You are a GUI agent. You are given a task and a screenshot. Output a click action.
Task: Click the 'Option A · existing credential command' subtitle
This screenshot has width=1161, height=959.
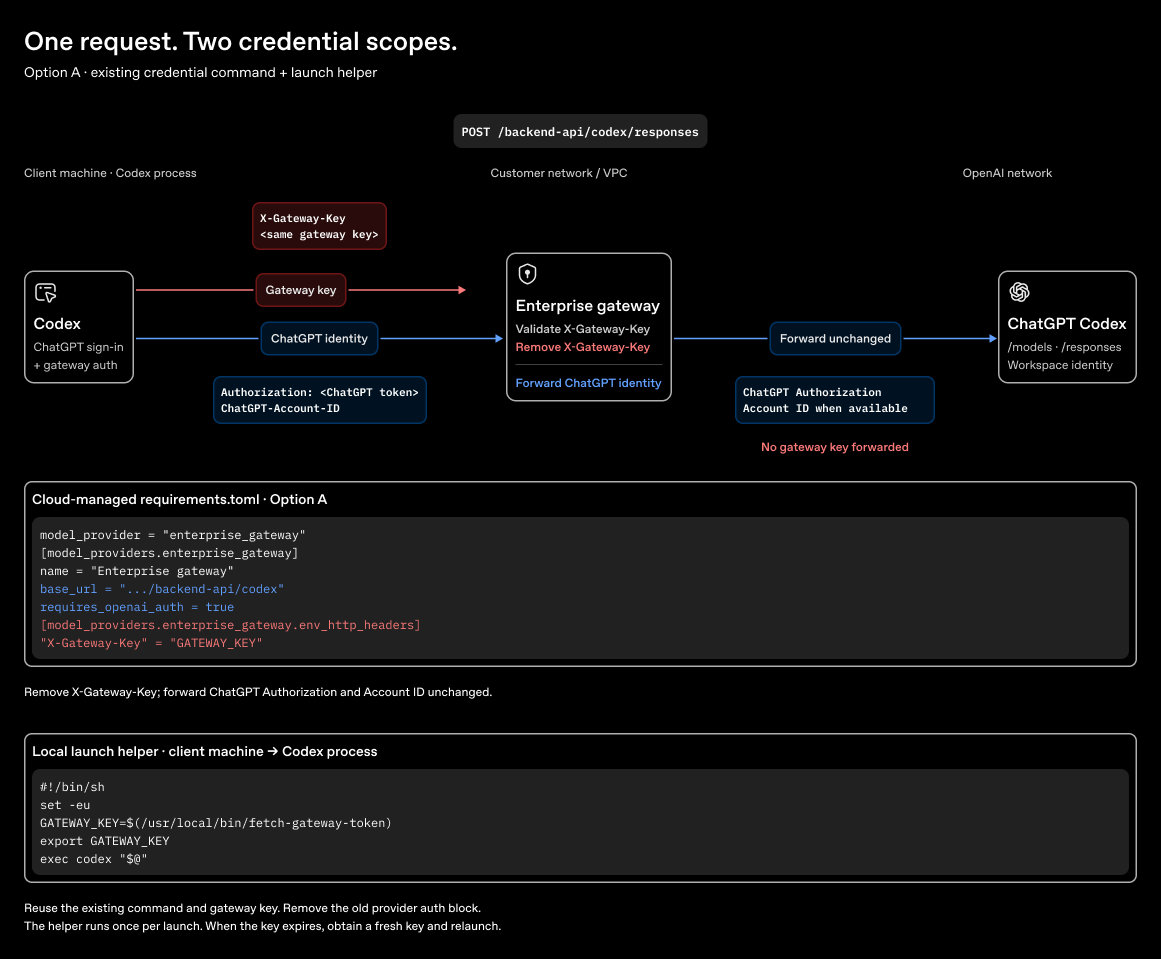click(x=201, y=73)
